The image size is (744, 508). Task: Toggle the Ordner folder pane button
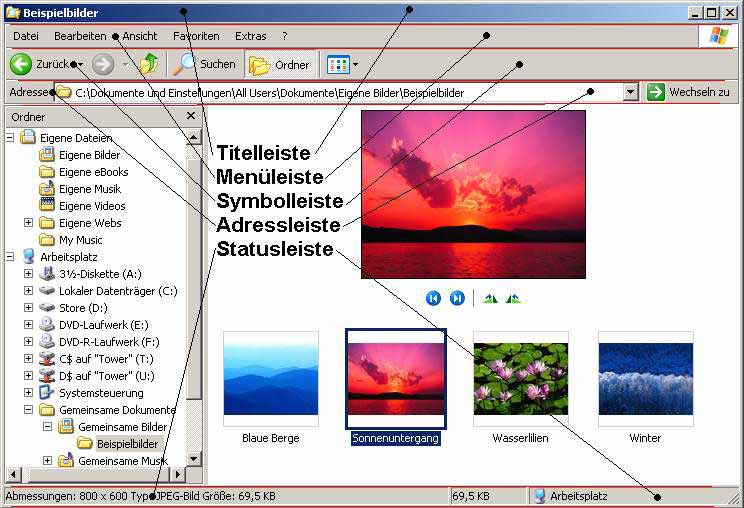point(280,65)
